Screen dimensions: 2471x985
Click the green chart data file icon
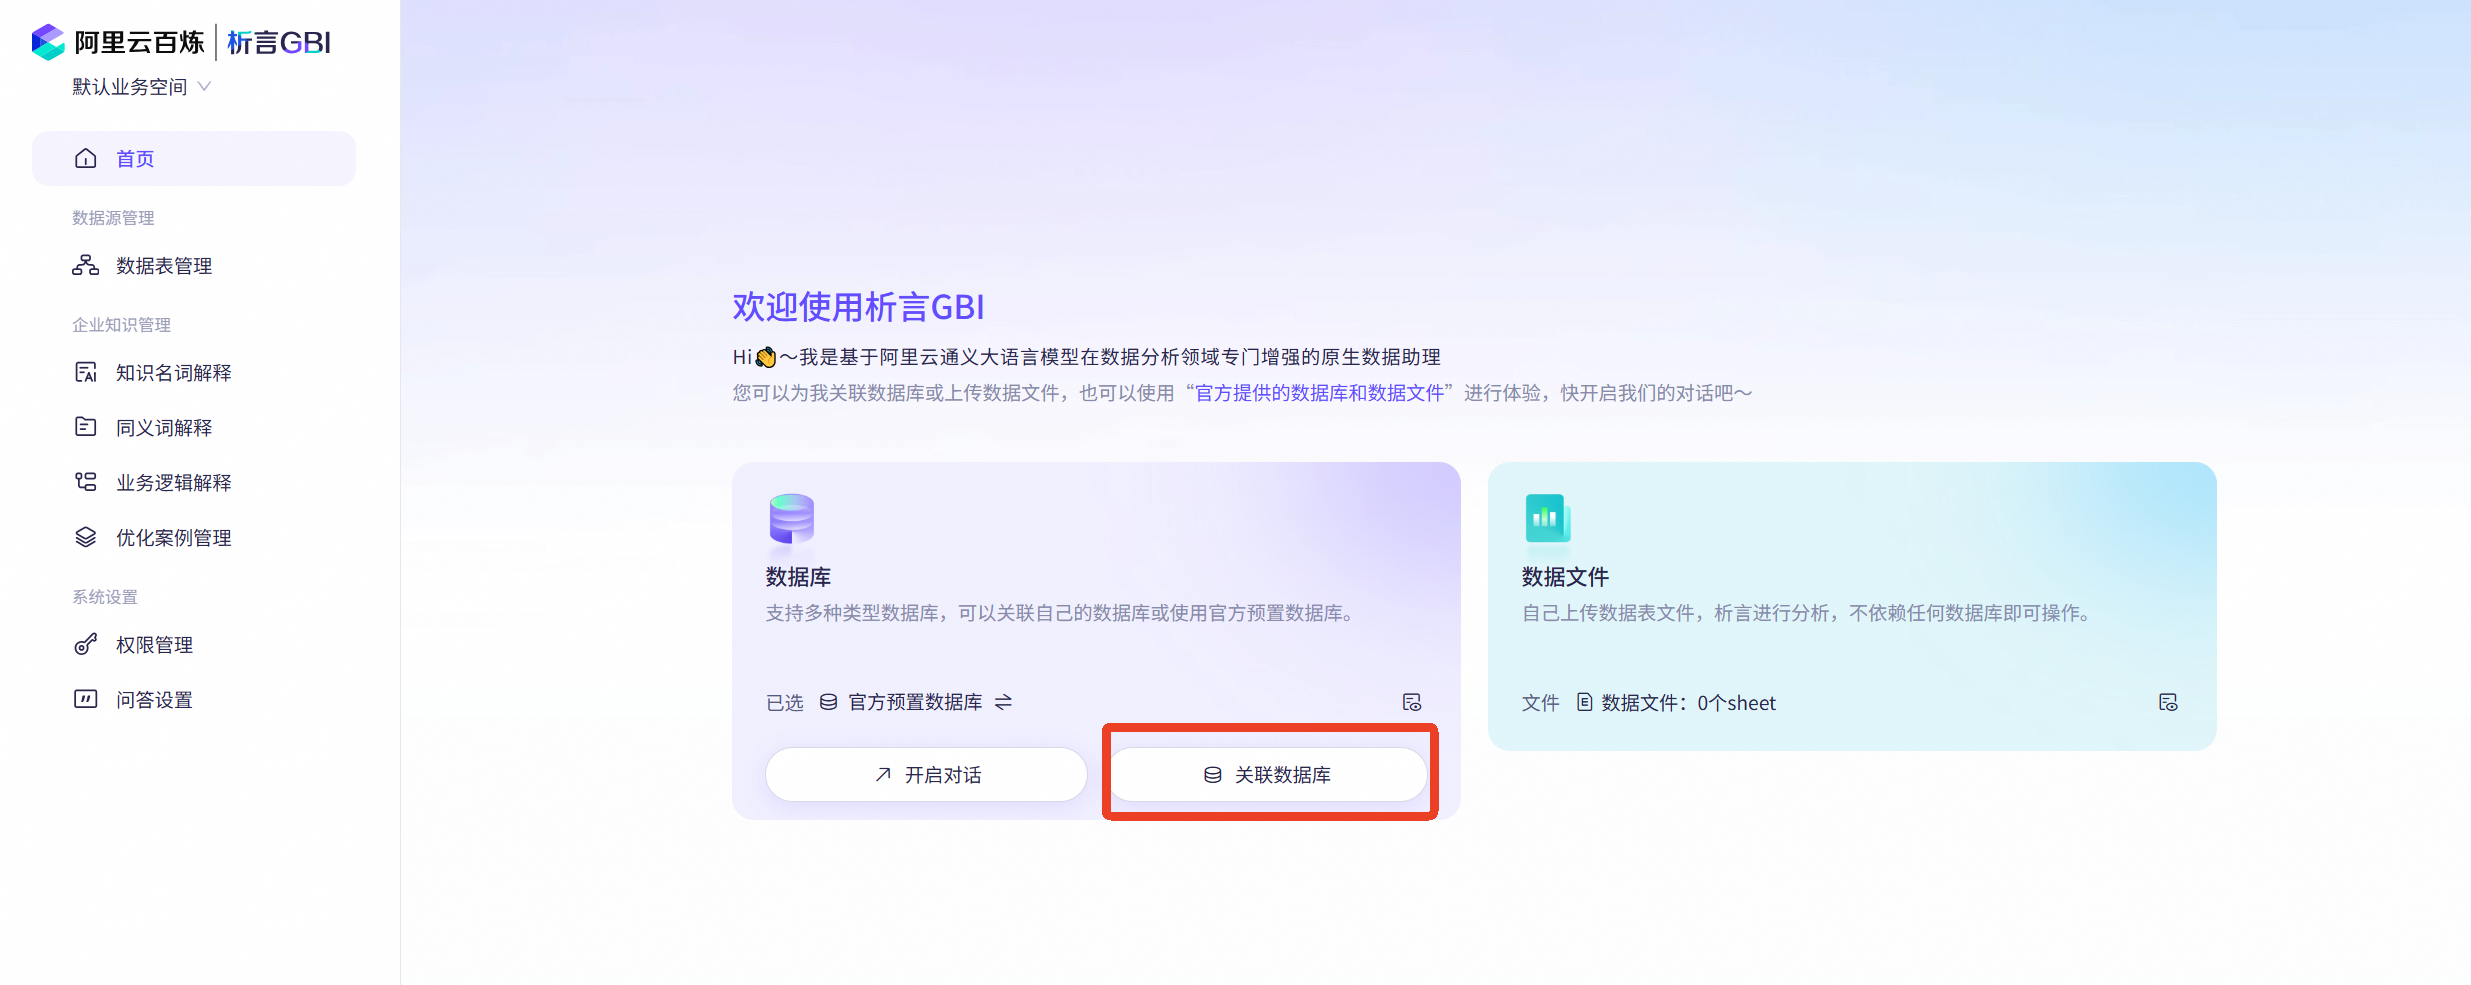tap(1547, 519)
